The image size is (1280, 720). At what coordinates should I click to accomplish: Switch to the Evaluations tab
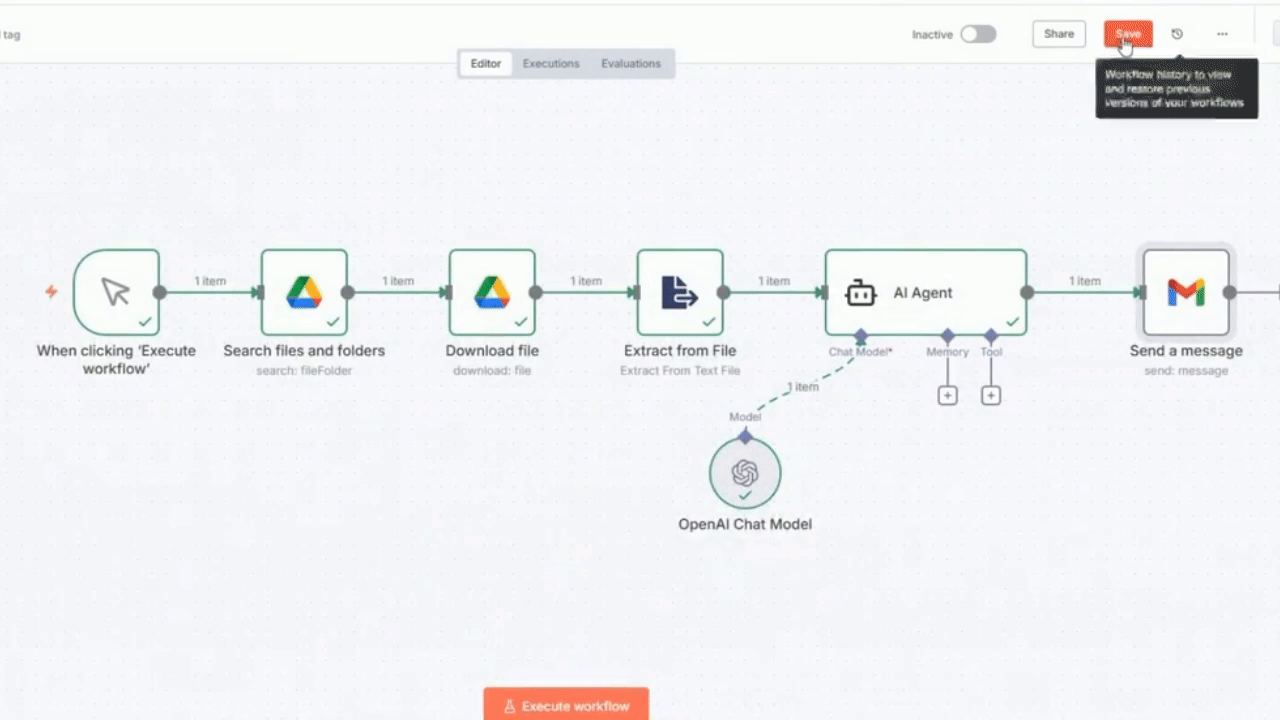(x=631, y=64)
